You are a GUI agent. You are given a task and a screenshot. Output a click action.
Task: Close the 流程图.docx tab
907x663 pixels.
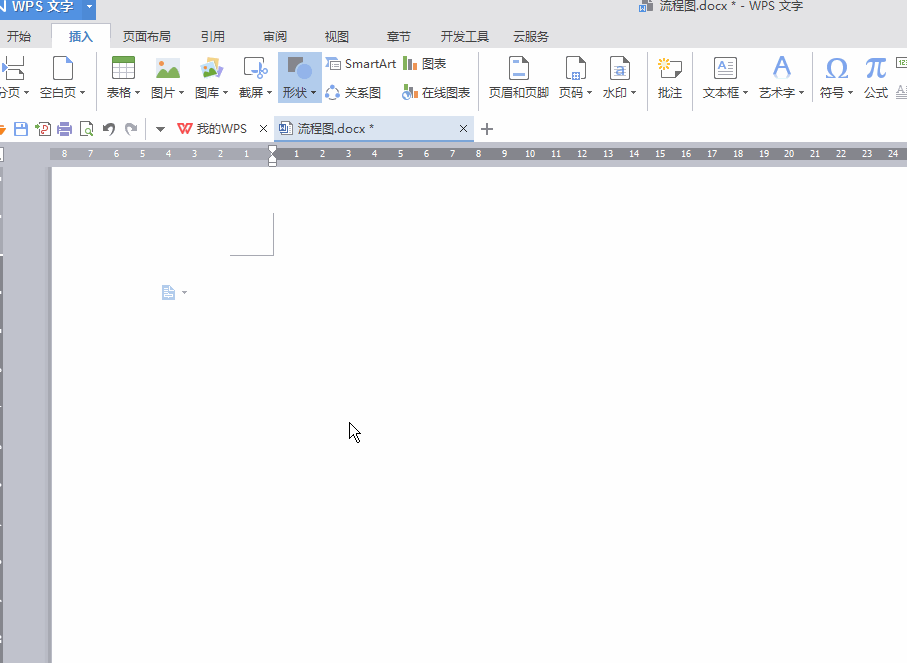(x=463, y=128)
